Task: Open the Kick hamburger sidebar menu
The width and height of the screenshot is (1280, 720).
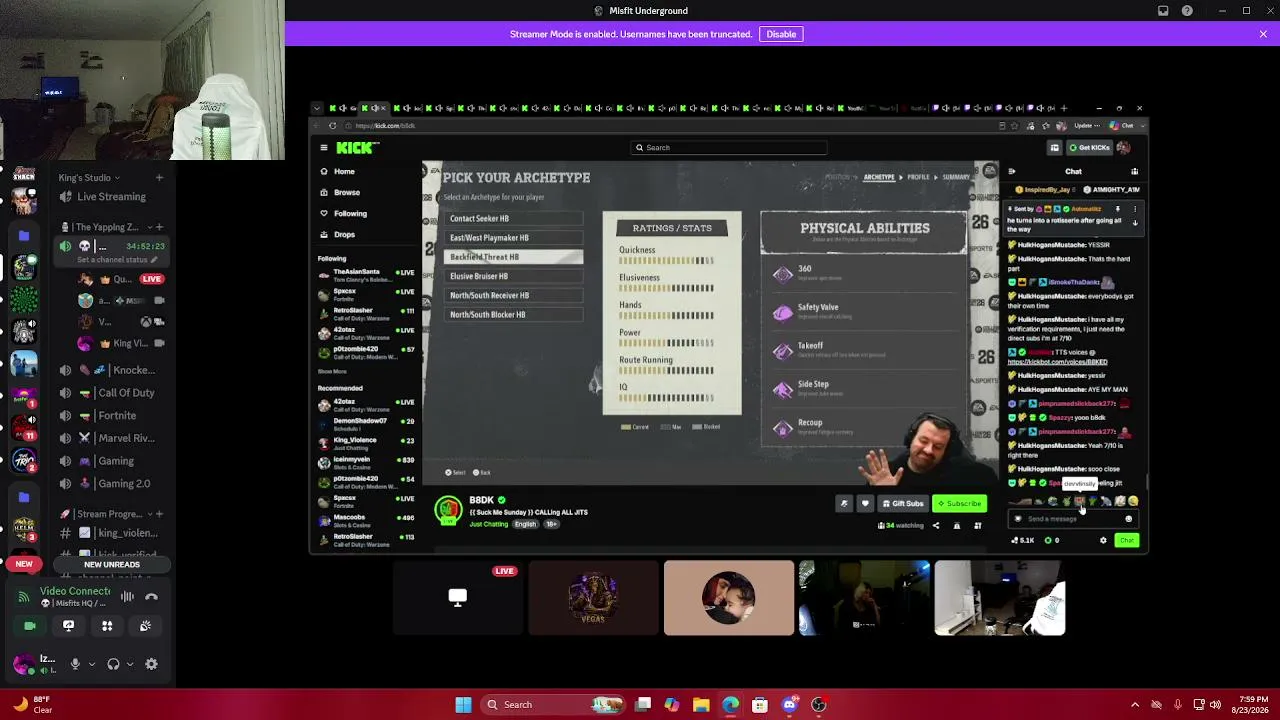Action: click(324, 148)
